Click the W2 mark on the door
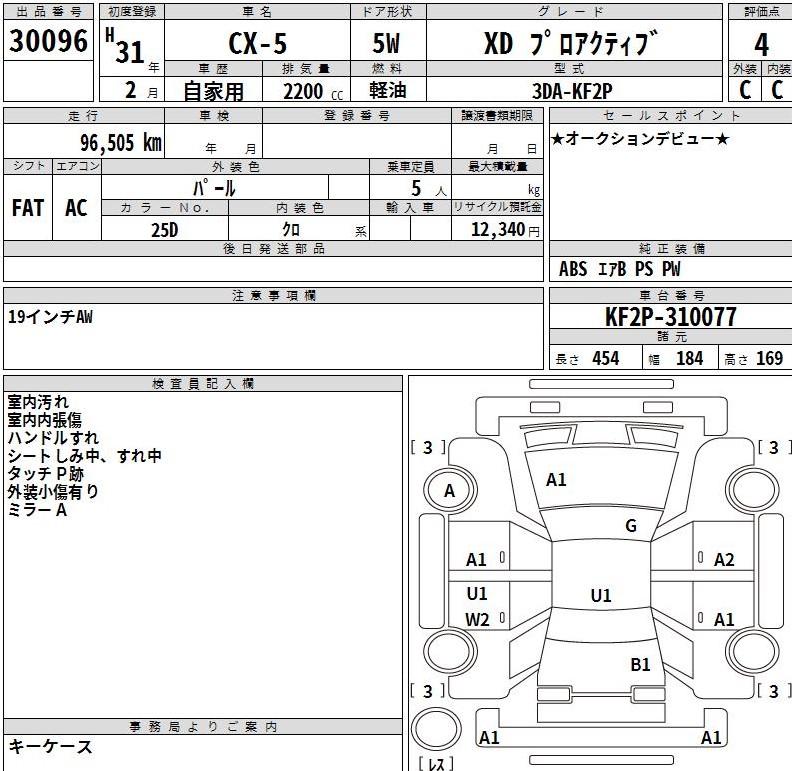This screenshot has width=792, height=771. coord(477,619)
